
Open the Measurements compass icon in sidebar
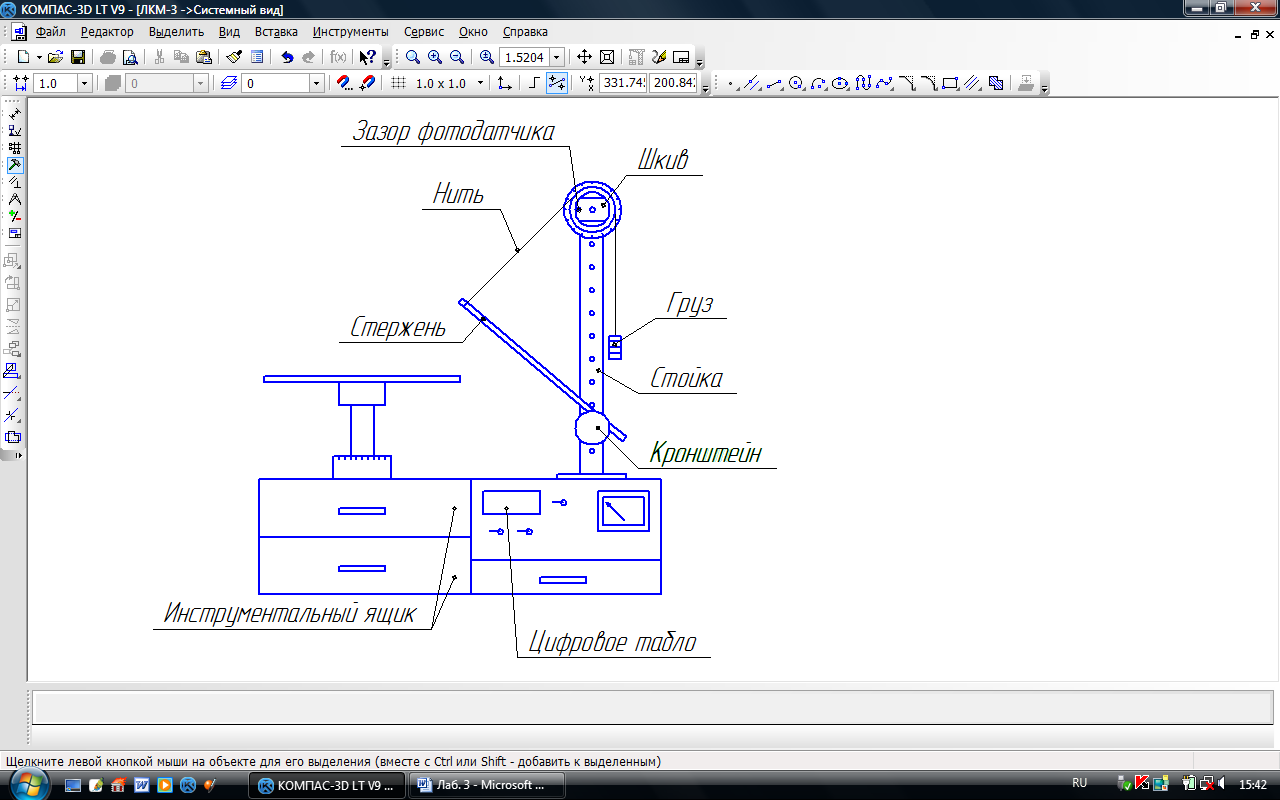click(14, 199)
